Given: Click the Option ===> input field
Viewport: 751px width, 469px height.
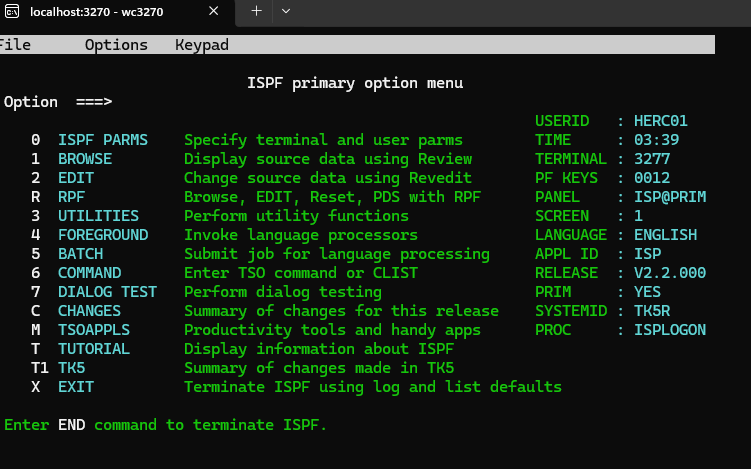Looking at the screenshot, I should (x=412, y=102).
